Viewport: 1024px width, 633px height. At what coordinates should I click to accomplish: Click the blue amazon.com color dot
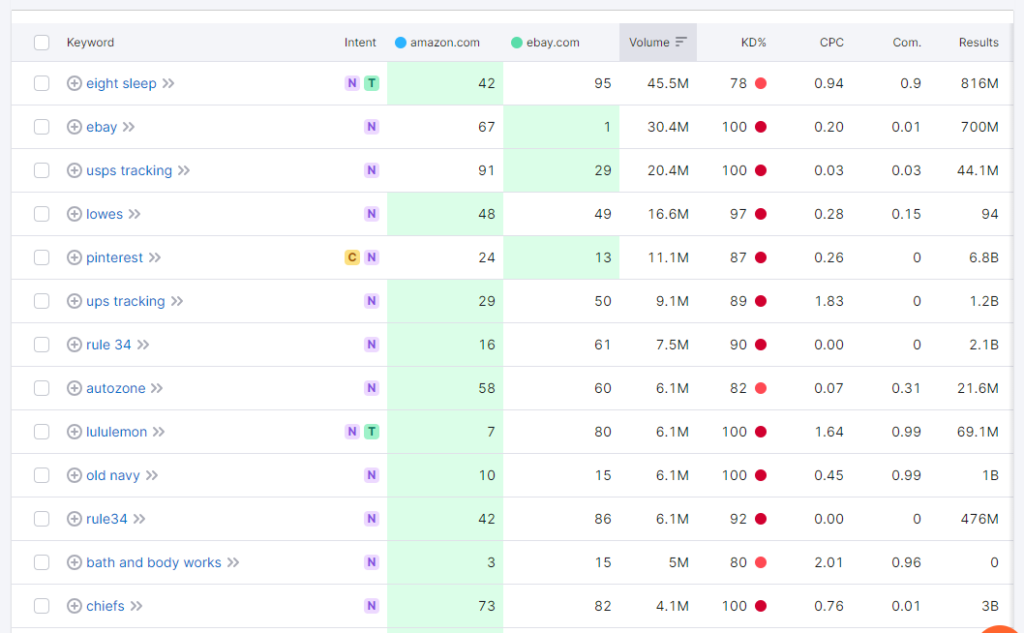click(x=401, y=42)
